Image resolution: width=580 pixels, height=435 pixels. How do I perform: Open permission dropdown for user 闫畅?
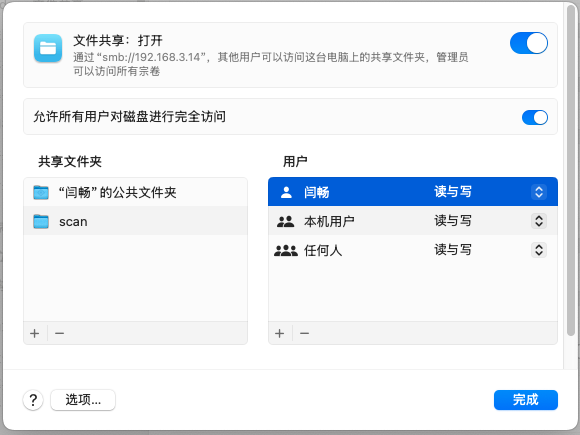click(539, 192)
